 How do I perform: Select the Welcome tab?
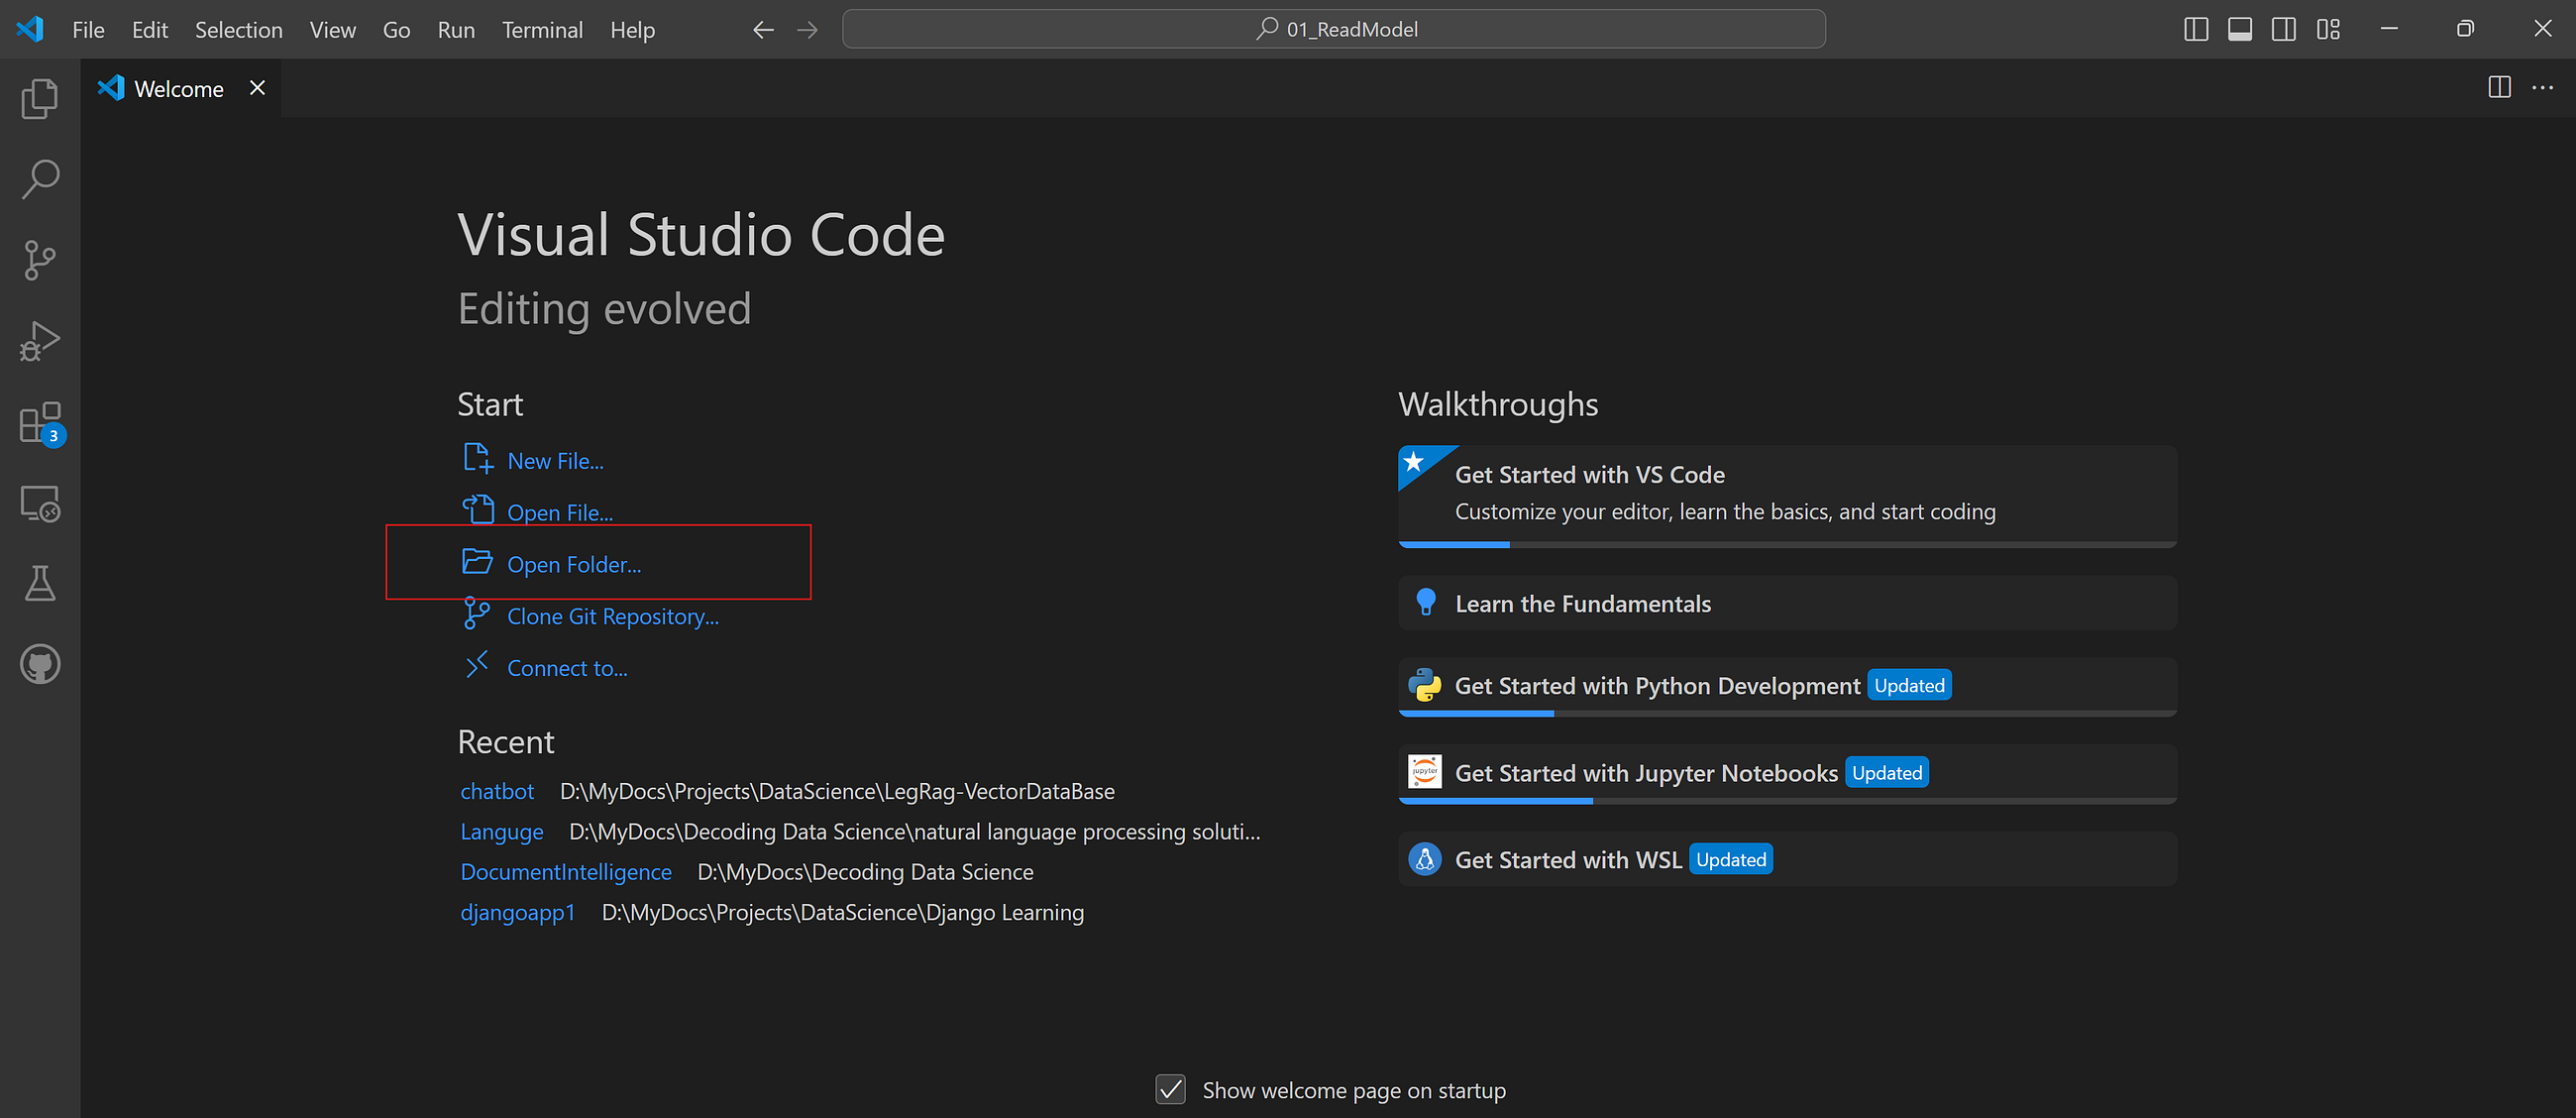coord(179,89)
